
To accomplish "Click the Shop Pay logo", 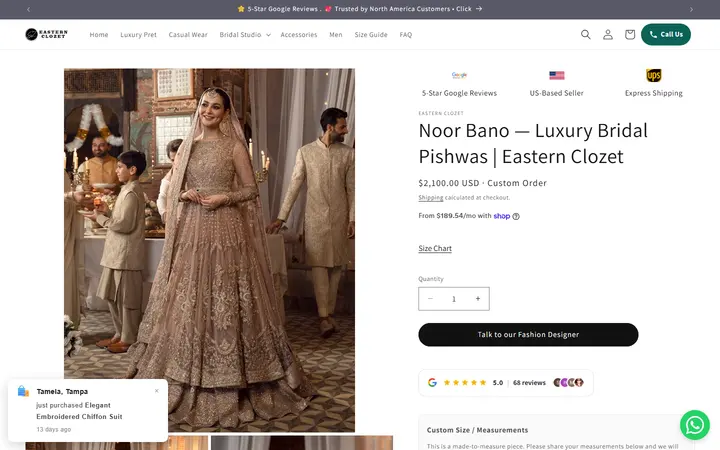I will pyautogui.click(x=501, y=216).
